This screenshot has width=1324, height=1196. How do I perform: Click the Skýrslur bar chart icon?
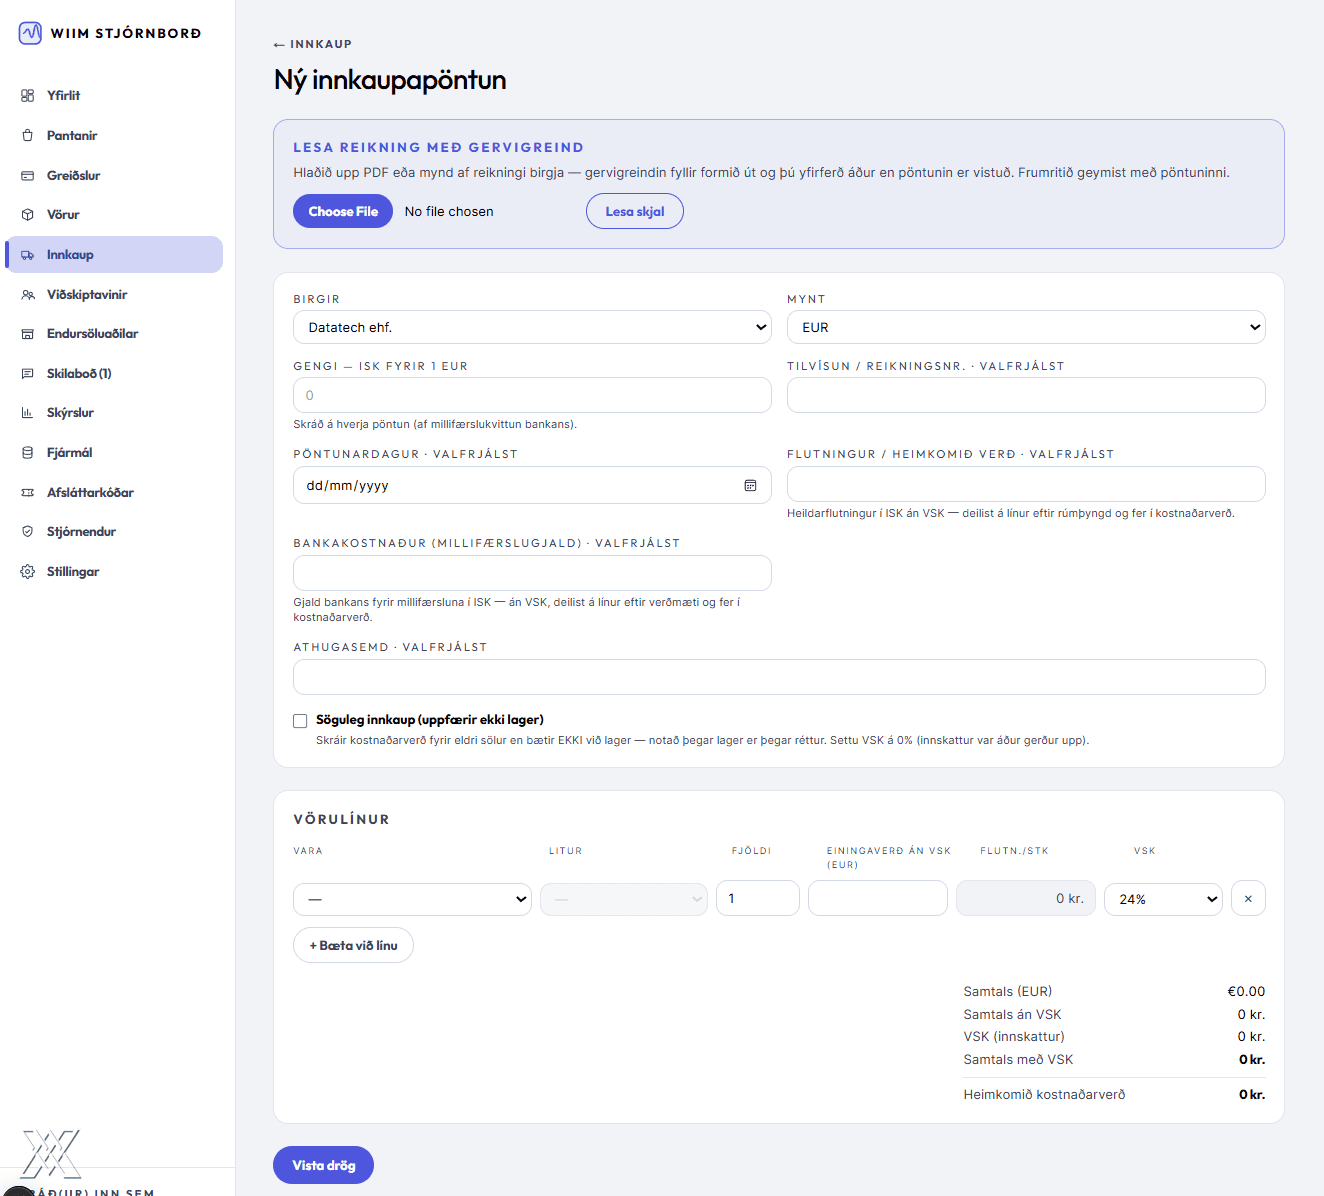click(28, 413)
